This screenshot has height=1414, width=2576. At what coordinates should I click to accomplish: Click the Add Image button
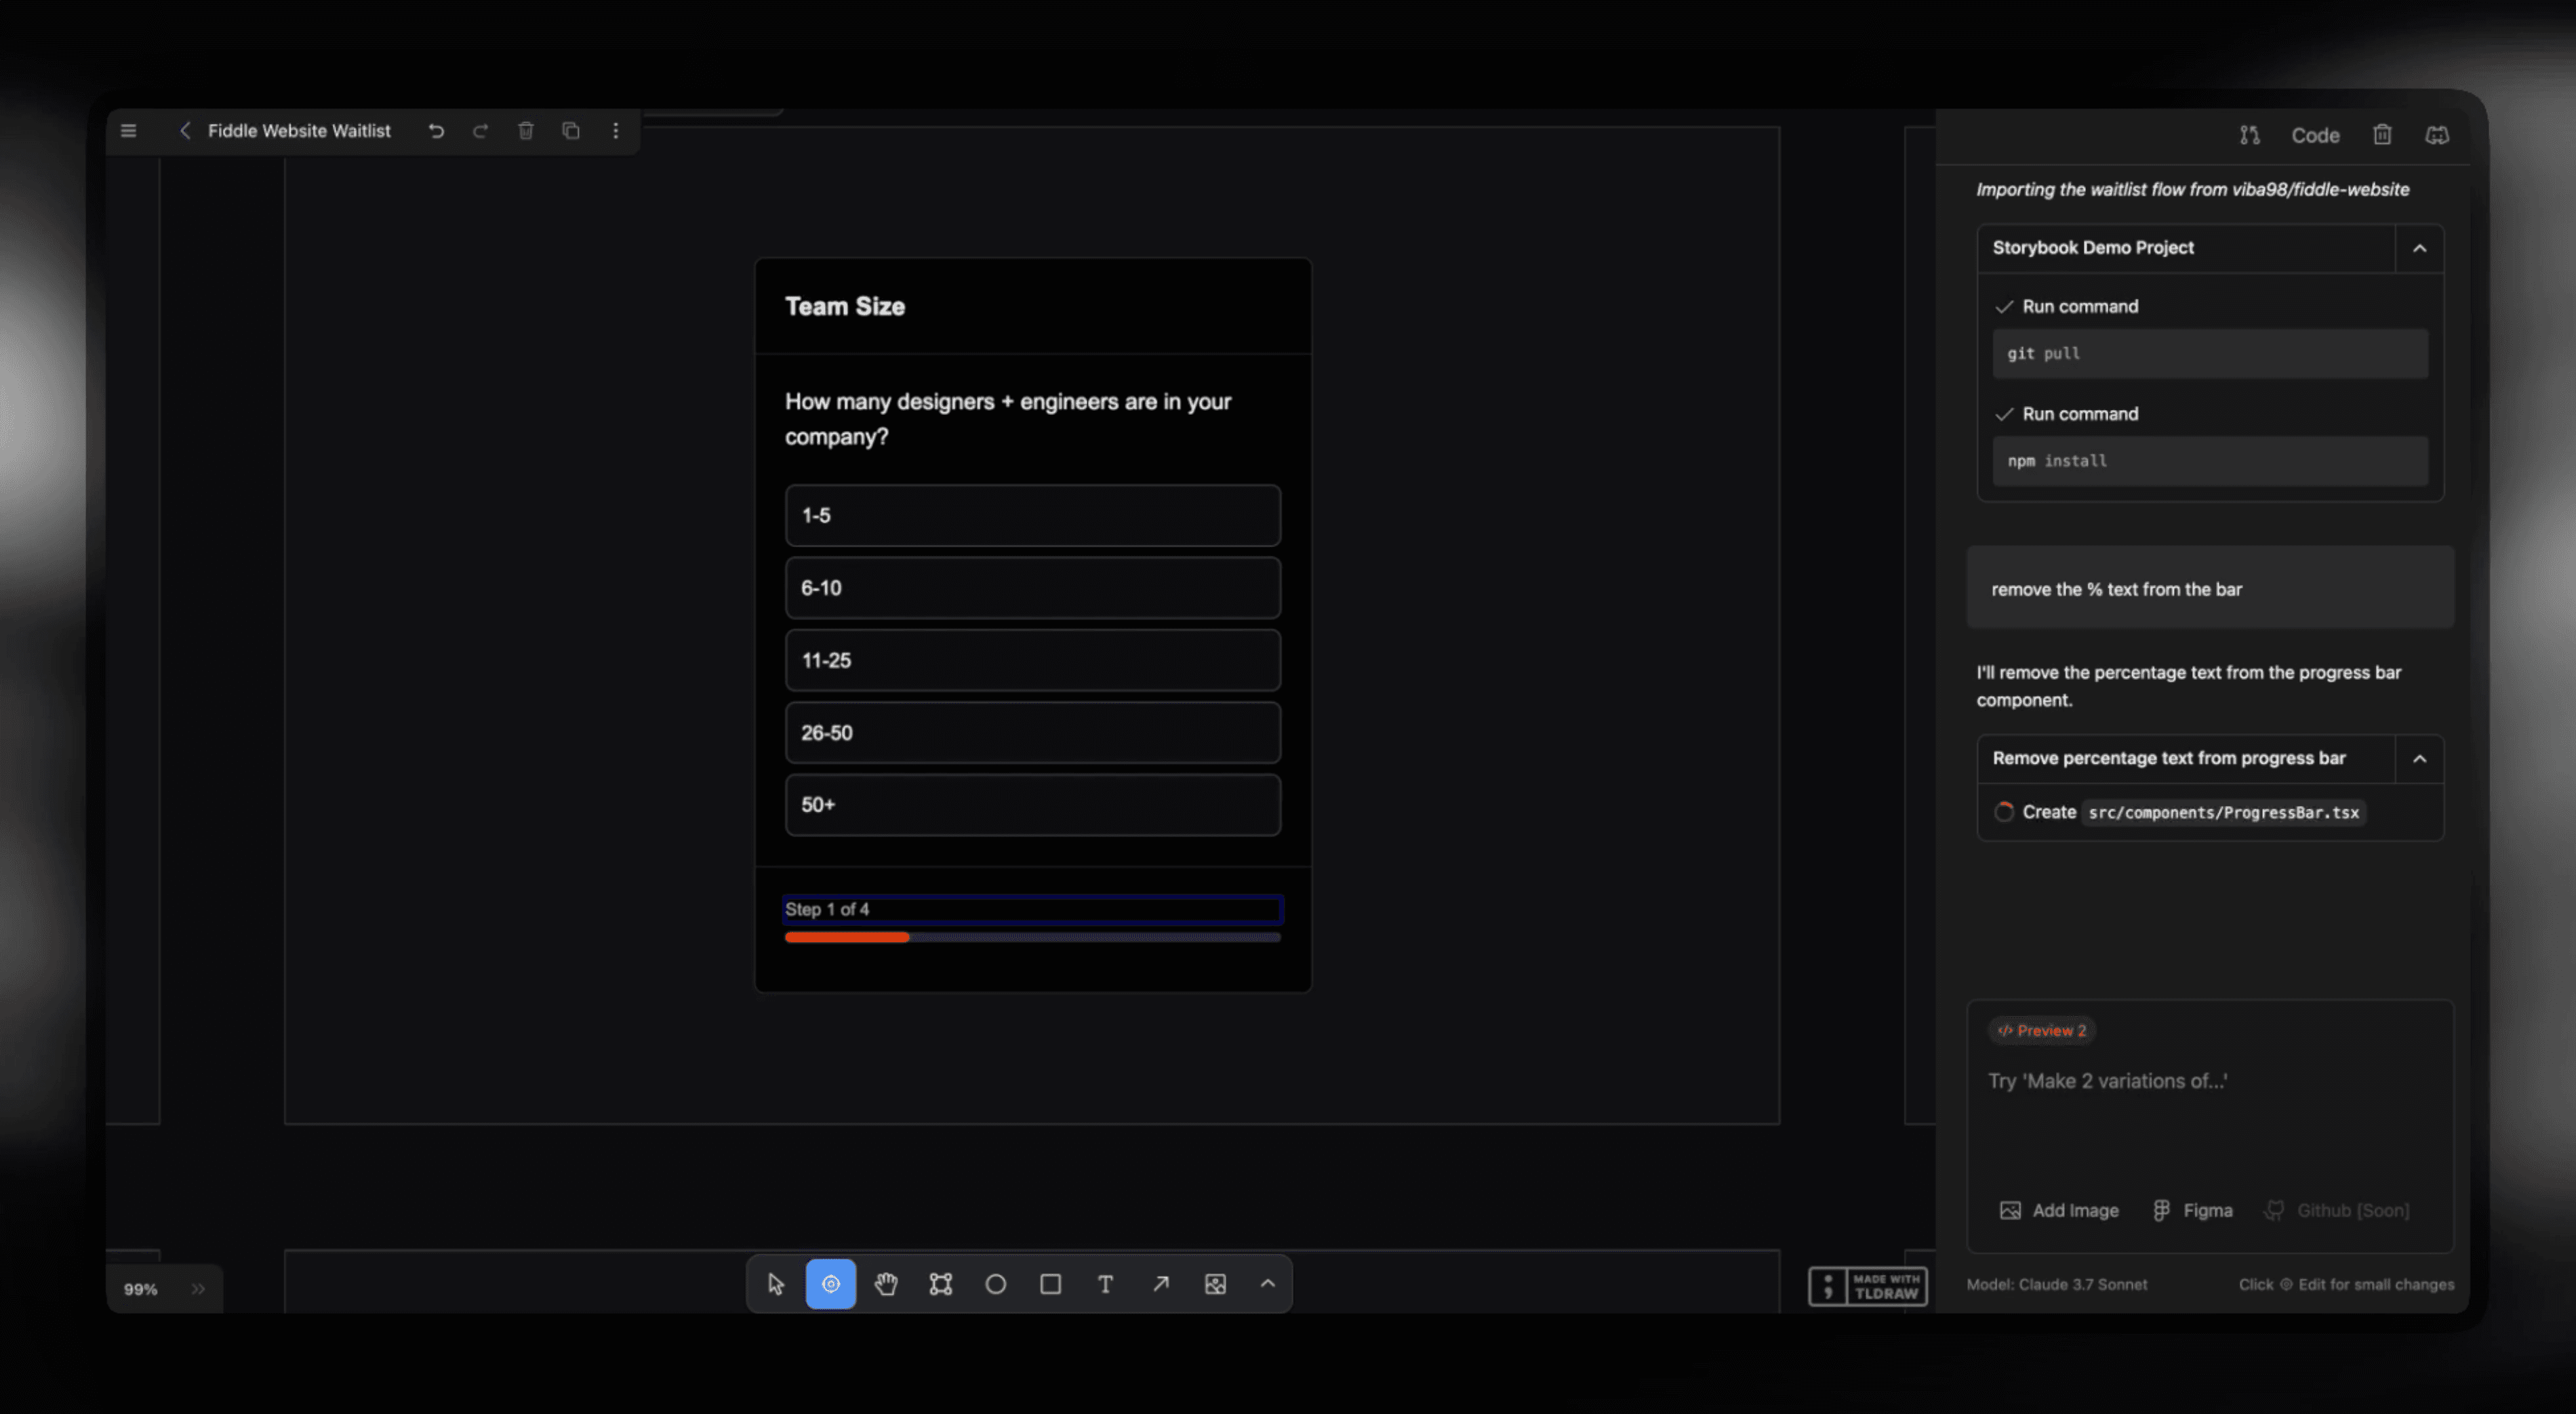tap(2059, 1211)
